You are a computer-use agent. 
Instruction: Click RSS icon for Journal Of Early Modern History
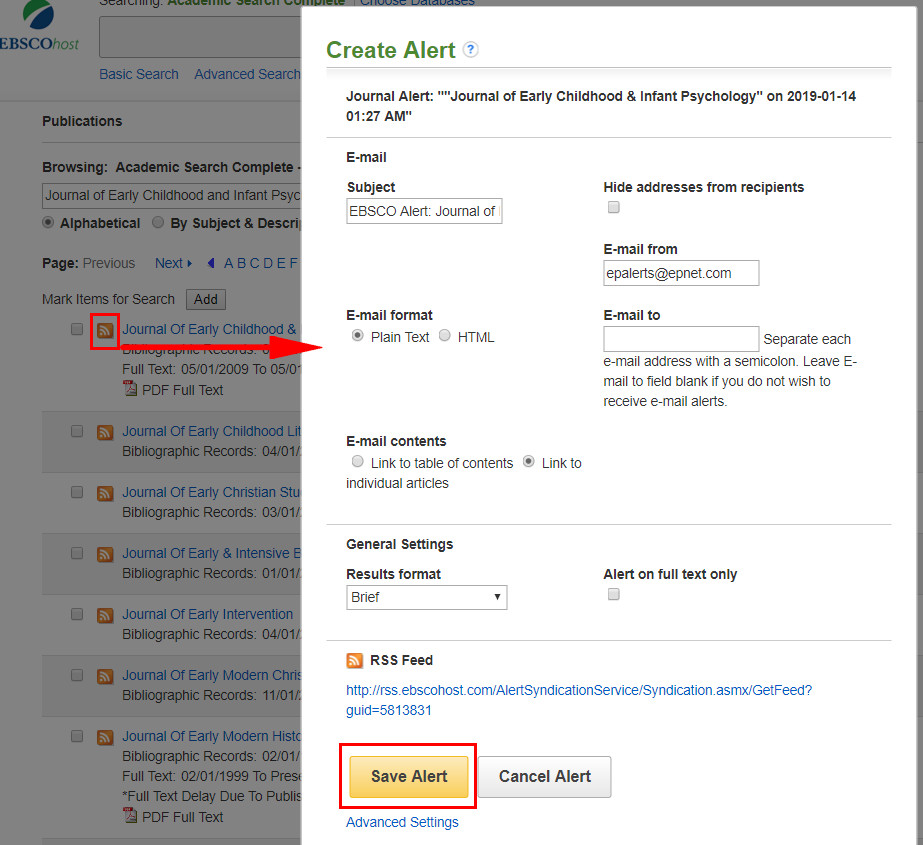coord(105,737)
